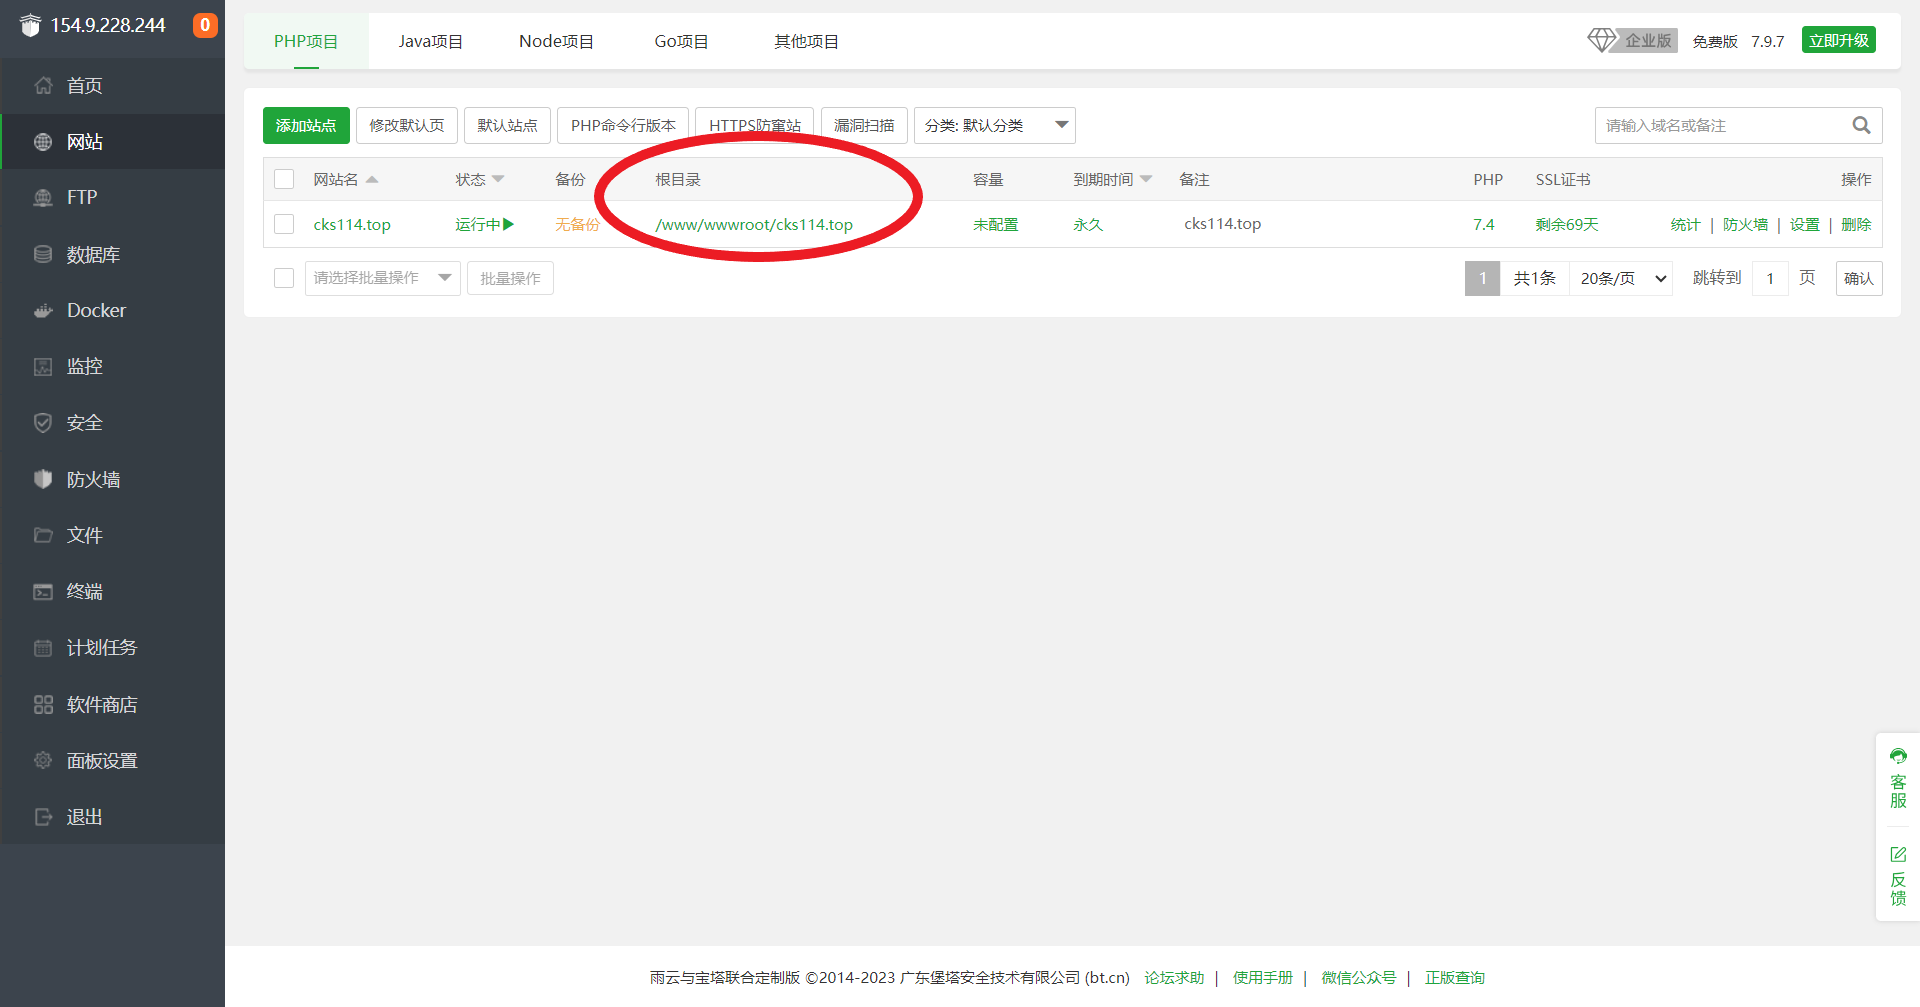
Task: Click the 立即升级 upgrade button
Action: [x=1838, y=40]
